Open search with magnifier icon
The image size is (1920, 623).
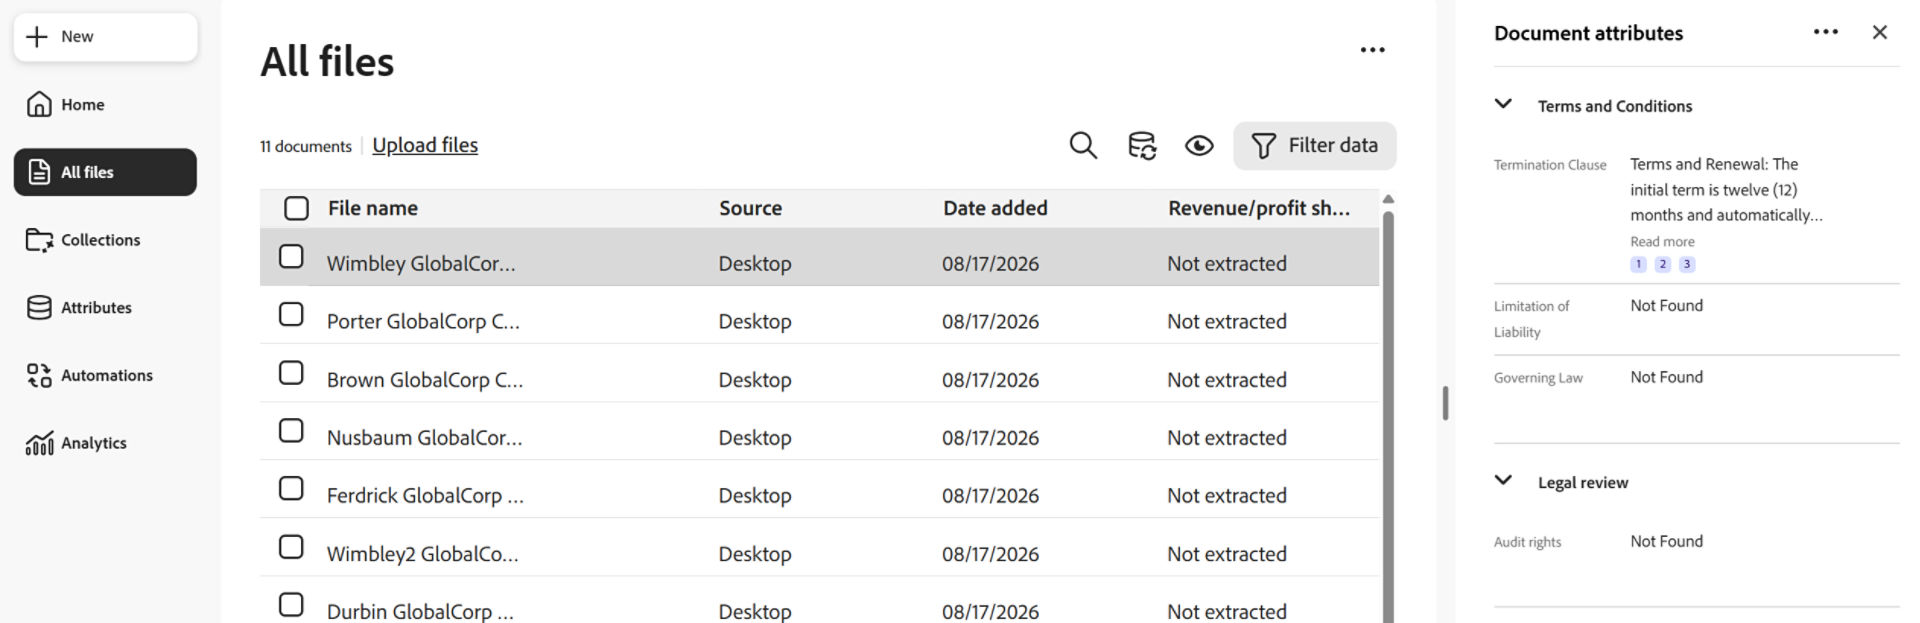[1083, 146]
